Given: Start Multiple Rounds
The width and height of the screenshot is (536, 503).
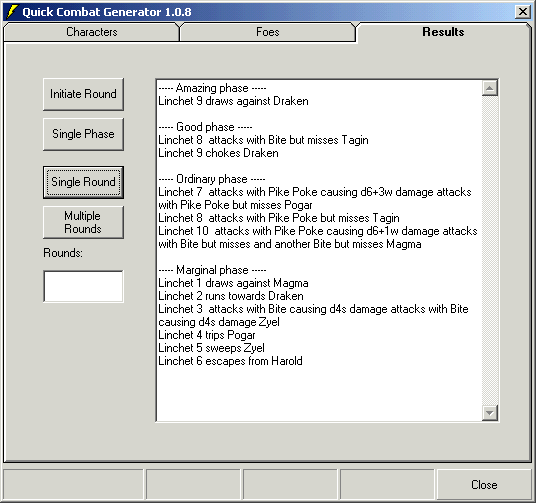Looking at the screenshot, I should pyautogui.click(x=83, y=222).
